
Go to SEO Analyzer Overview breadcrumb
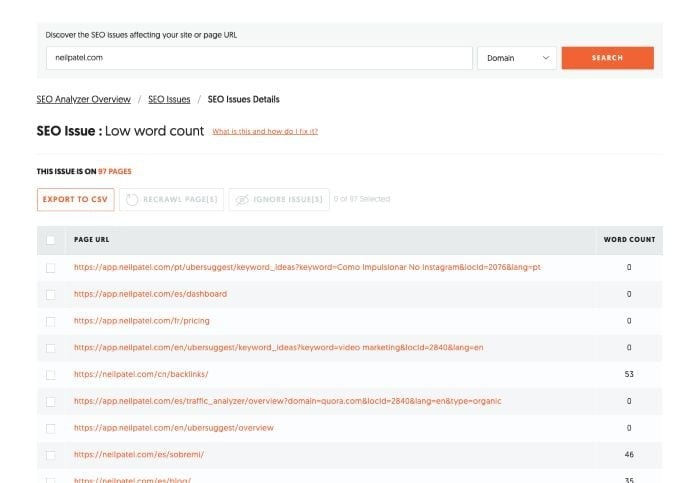point(83,99)
